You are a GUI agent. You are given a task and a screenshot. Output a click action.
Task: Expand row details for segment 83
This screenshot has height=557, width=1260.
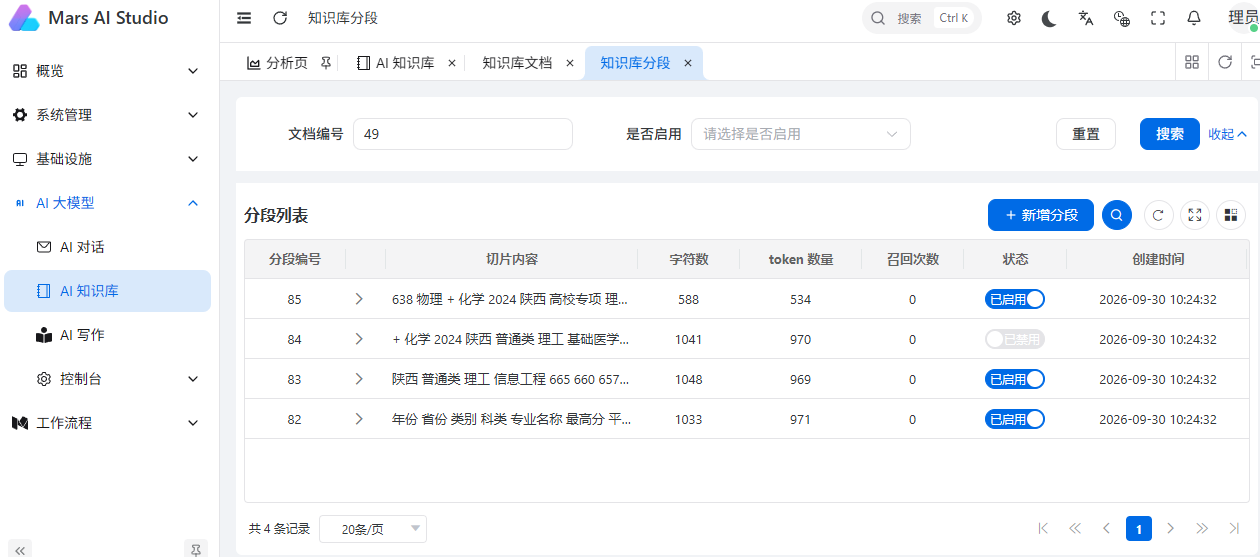359,379
